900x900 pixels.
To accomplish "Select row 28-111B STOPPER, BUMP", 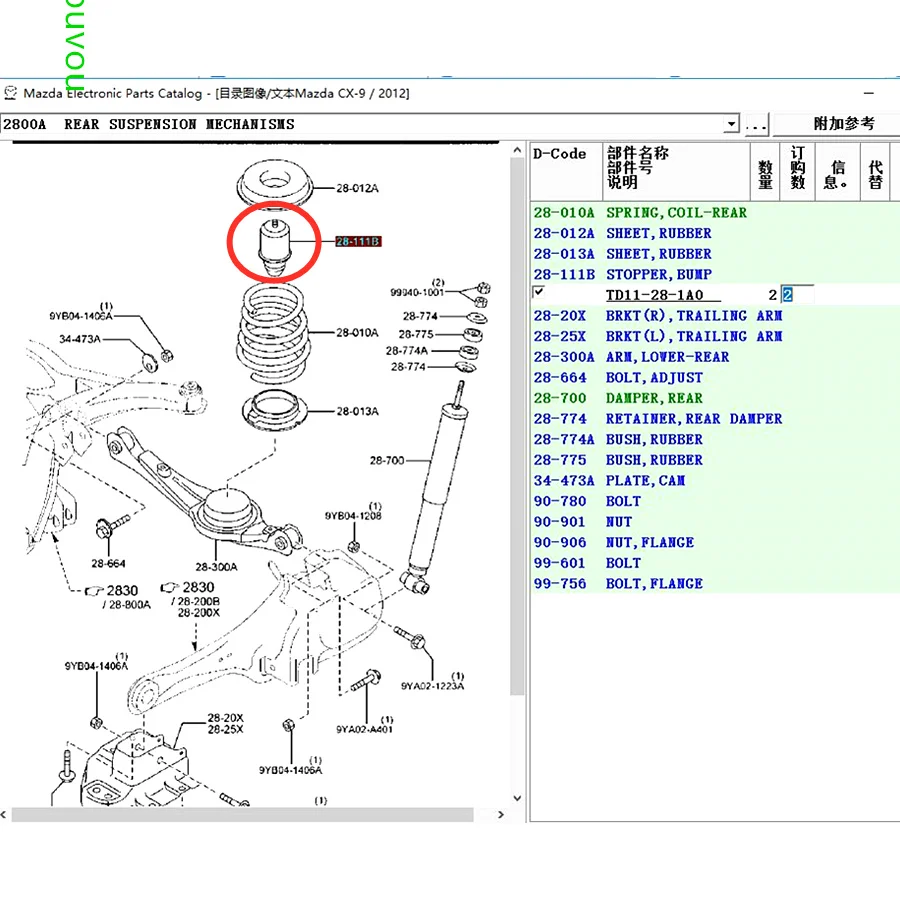I will [715, 274].
